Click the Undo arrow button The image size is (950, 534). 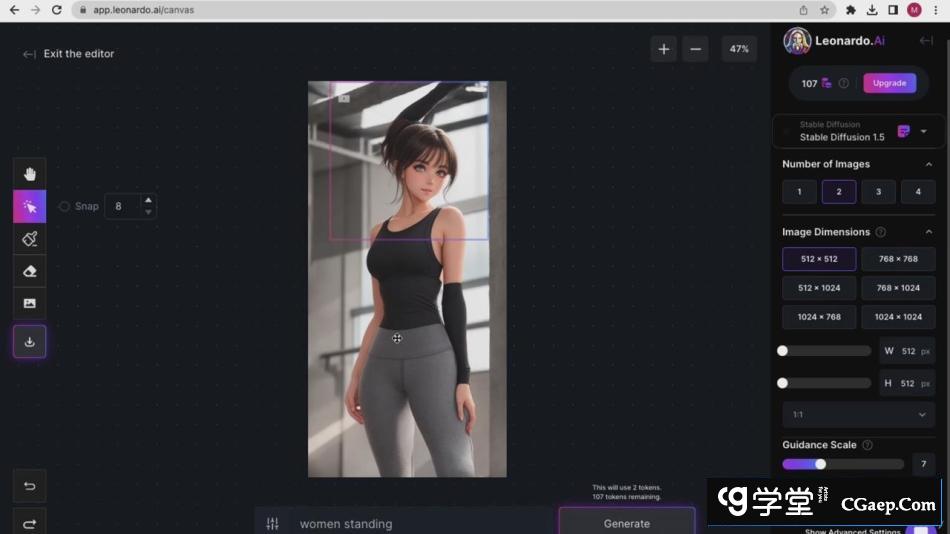[29, 487]
